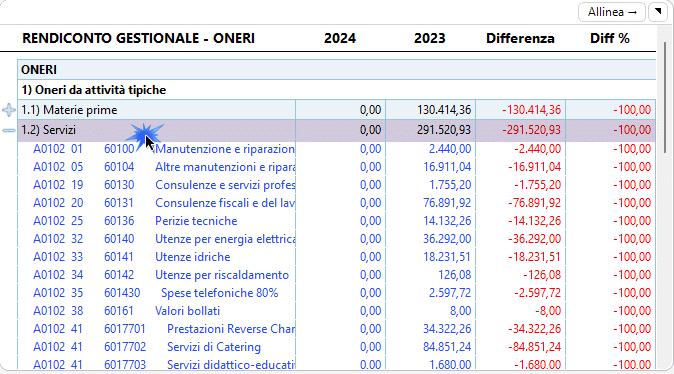
Task: Click the 2023 value 291.520,93 for Servizi
Action: coord(444,130)
